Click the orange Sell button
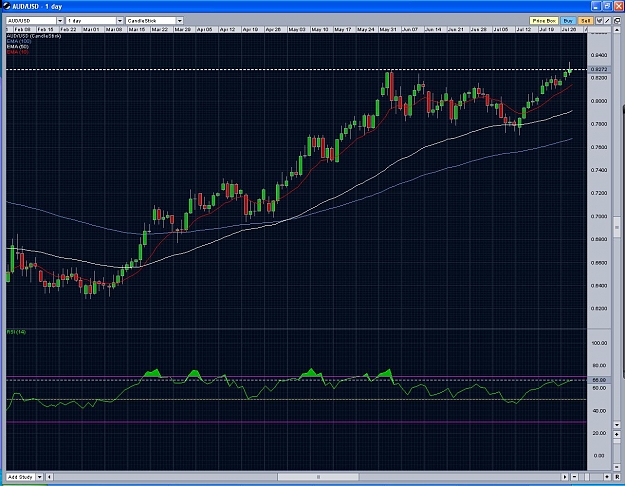Viewport: 625px width, 486px height. pos(586,21)
